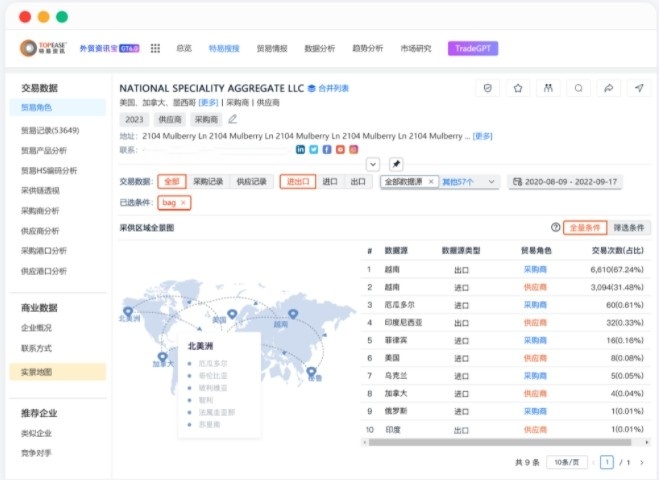The image size is (659, 480).
Task: Open 采供链透视 in sidebar
Action: point(40,190)
